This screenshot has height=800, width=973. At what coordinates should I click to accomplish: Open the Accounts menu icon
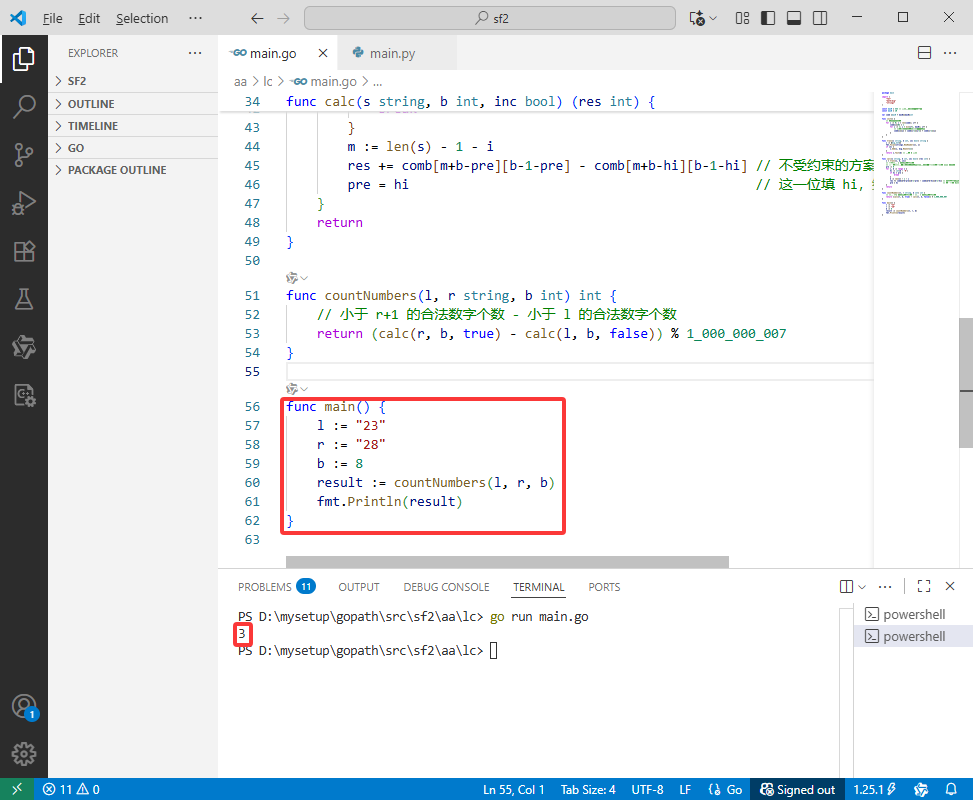[x=24, y=707]
